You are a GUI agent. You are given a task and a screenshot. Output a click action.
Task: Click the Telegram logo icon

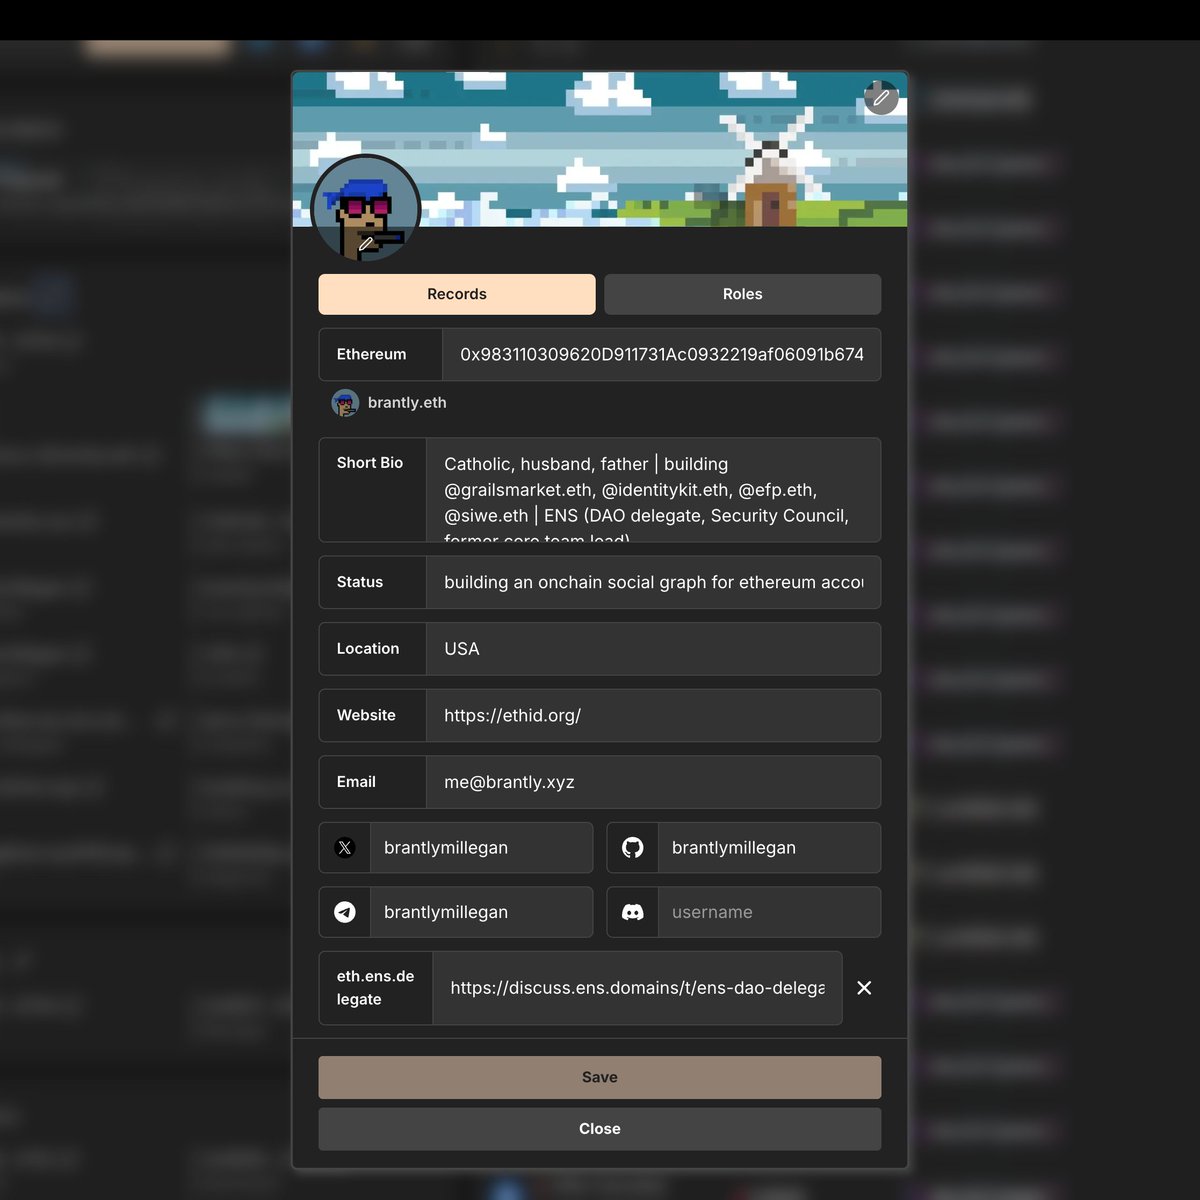(x=345, y=912)
